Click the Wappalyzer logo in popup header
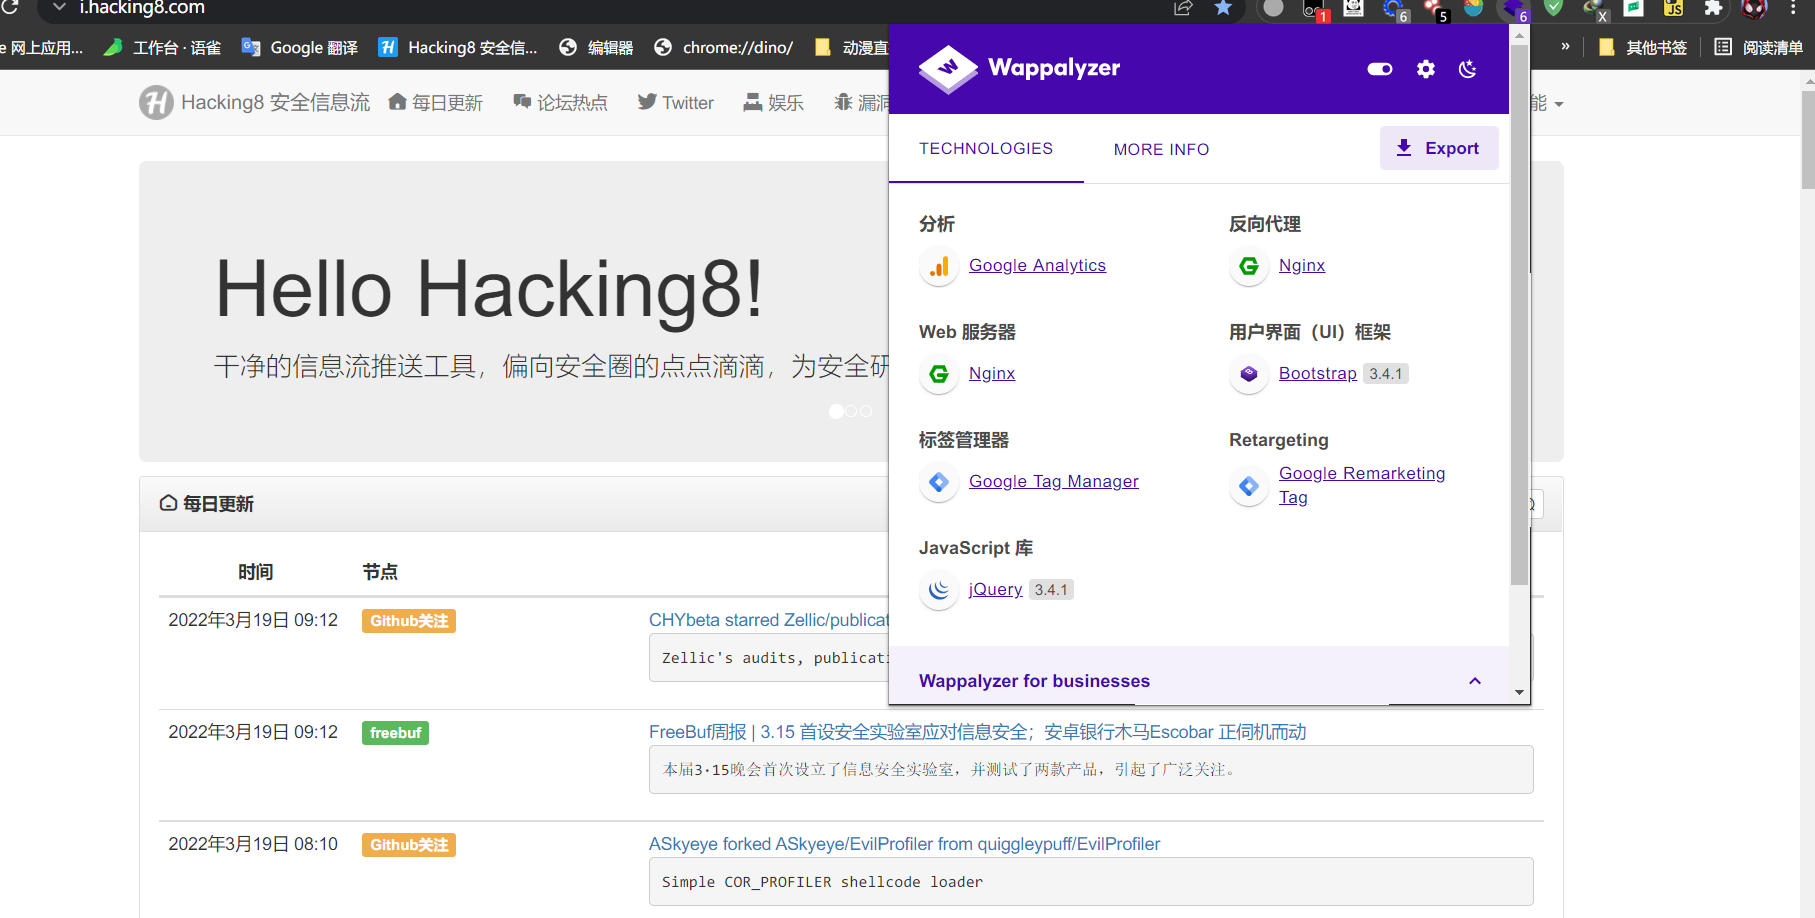The image size is (1815, 918). [948, 69]
